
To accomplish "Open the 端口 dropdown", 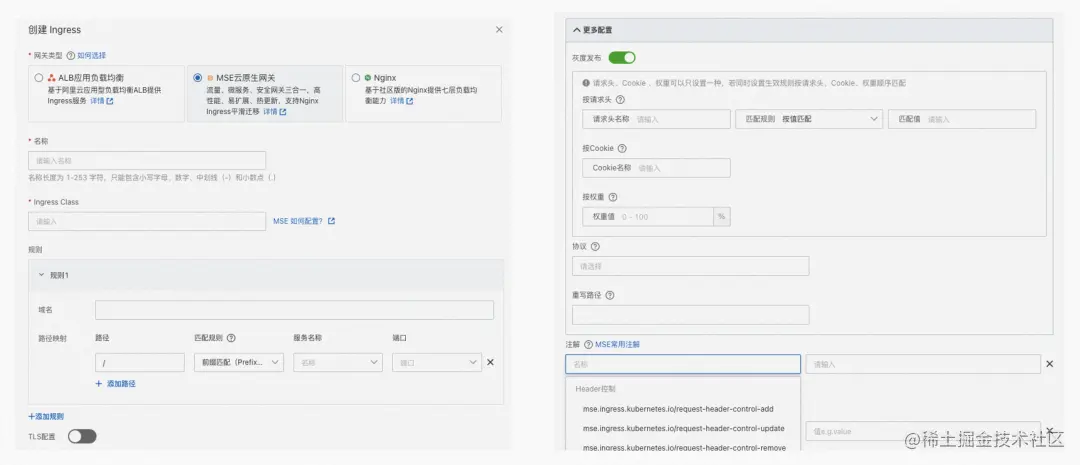I will (x=437, y=362).
